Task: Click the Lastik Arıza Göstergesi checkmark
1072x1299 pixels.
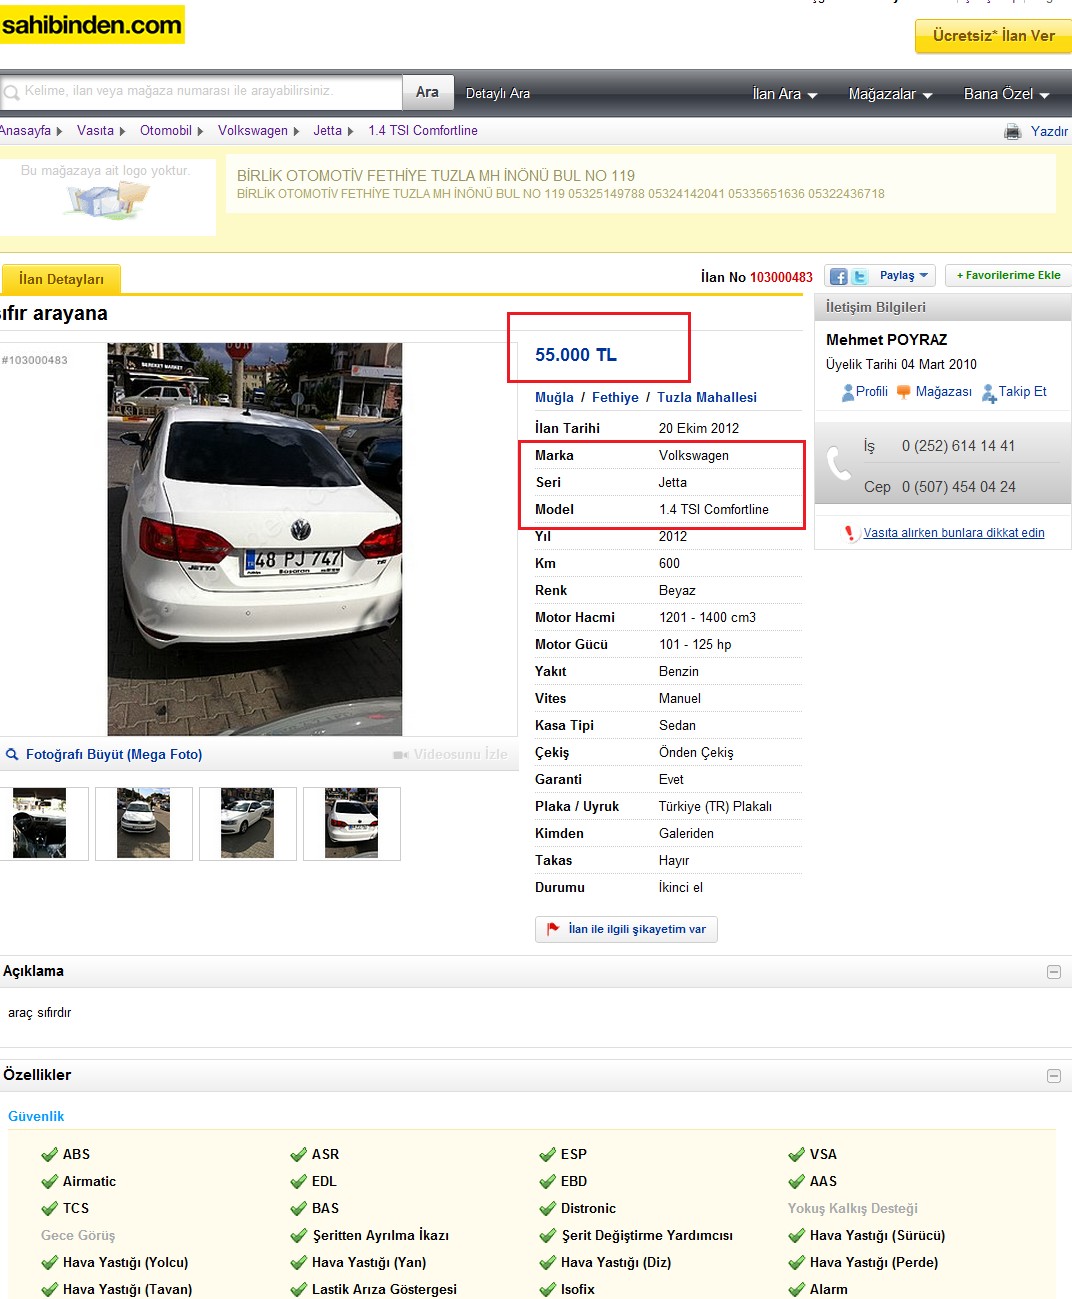Action: click(x=298, y=1290)
